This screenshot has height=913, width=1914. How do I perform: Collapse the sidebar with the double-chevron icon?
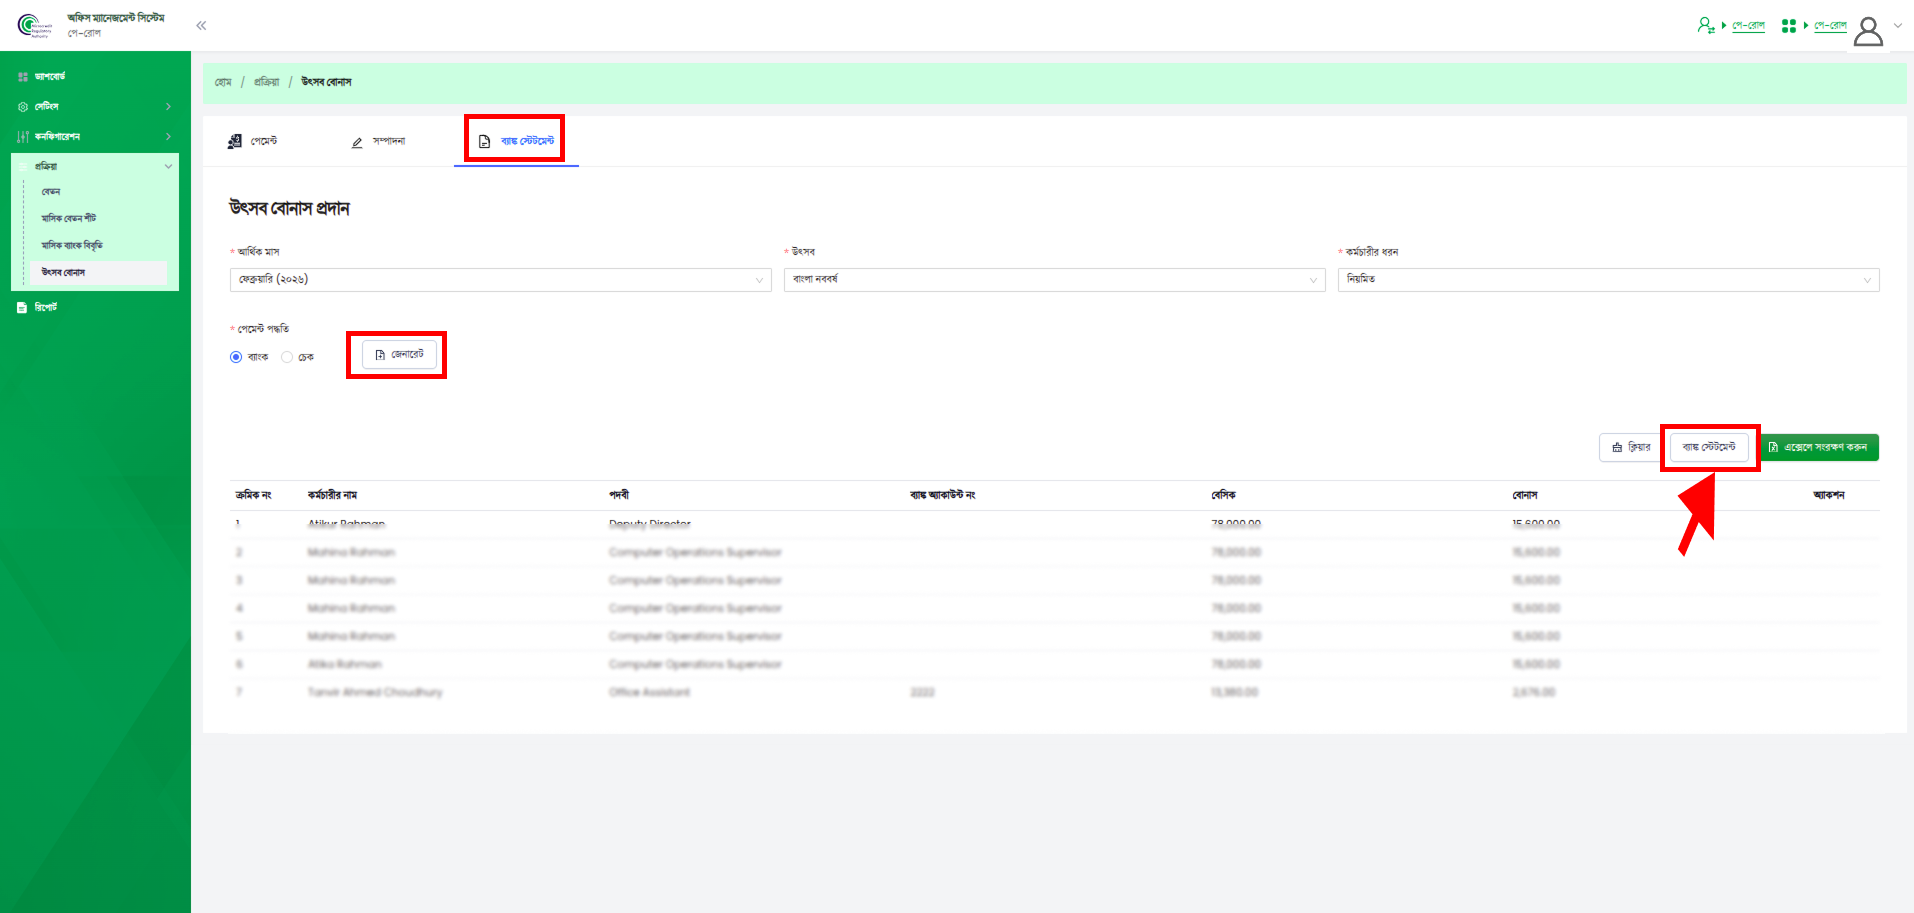(201, 26)
